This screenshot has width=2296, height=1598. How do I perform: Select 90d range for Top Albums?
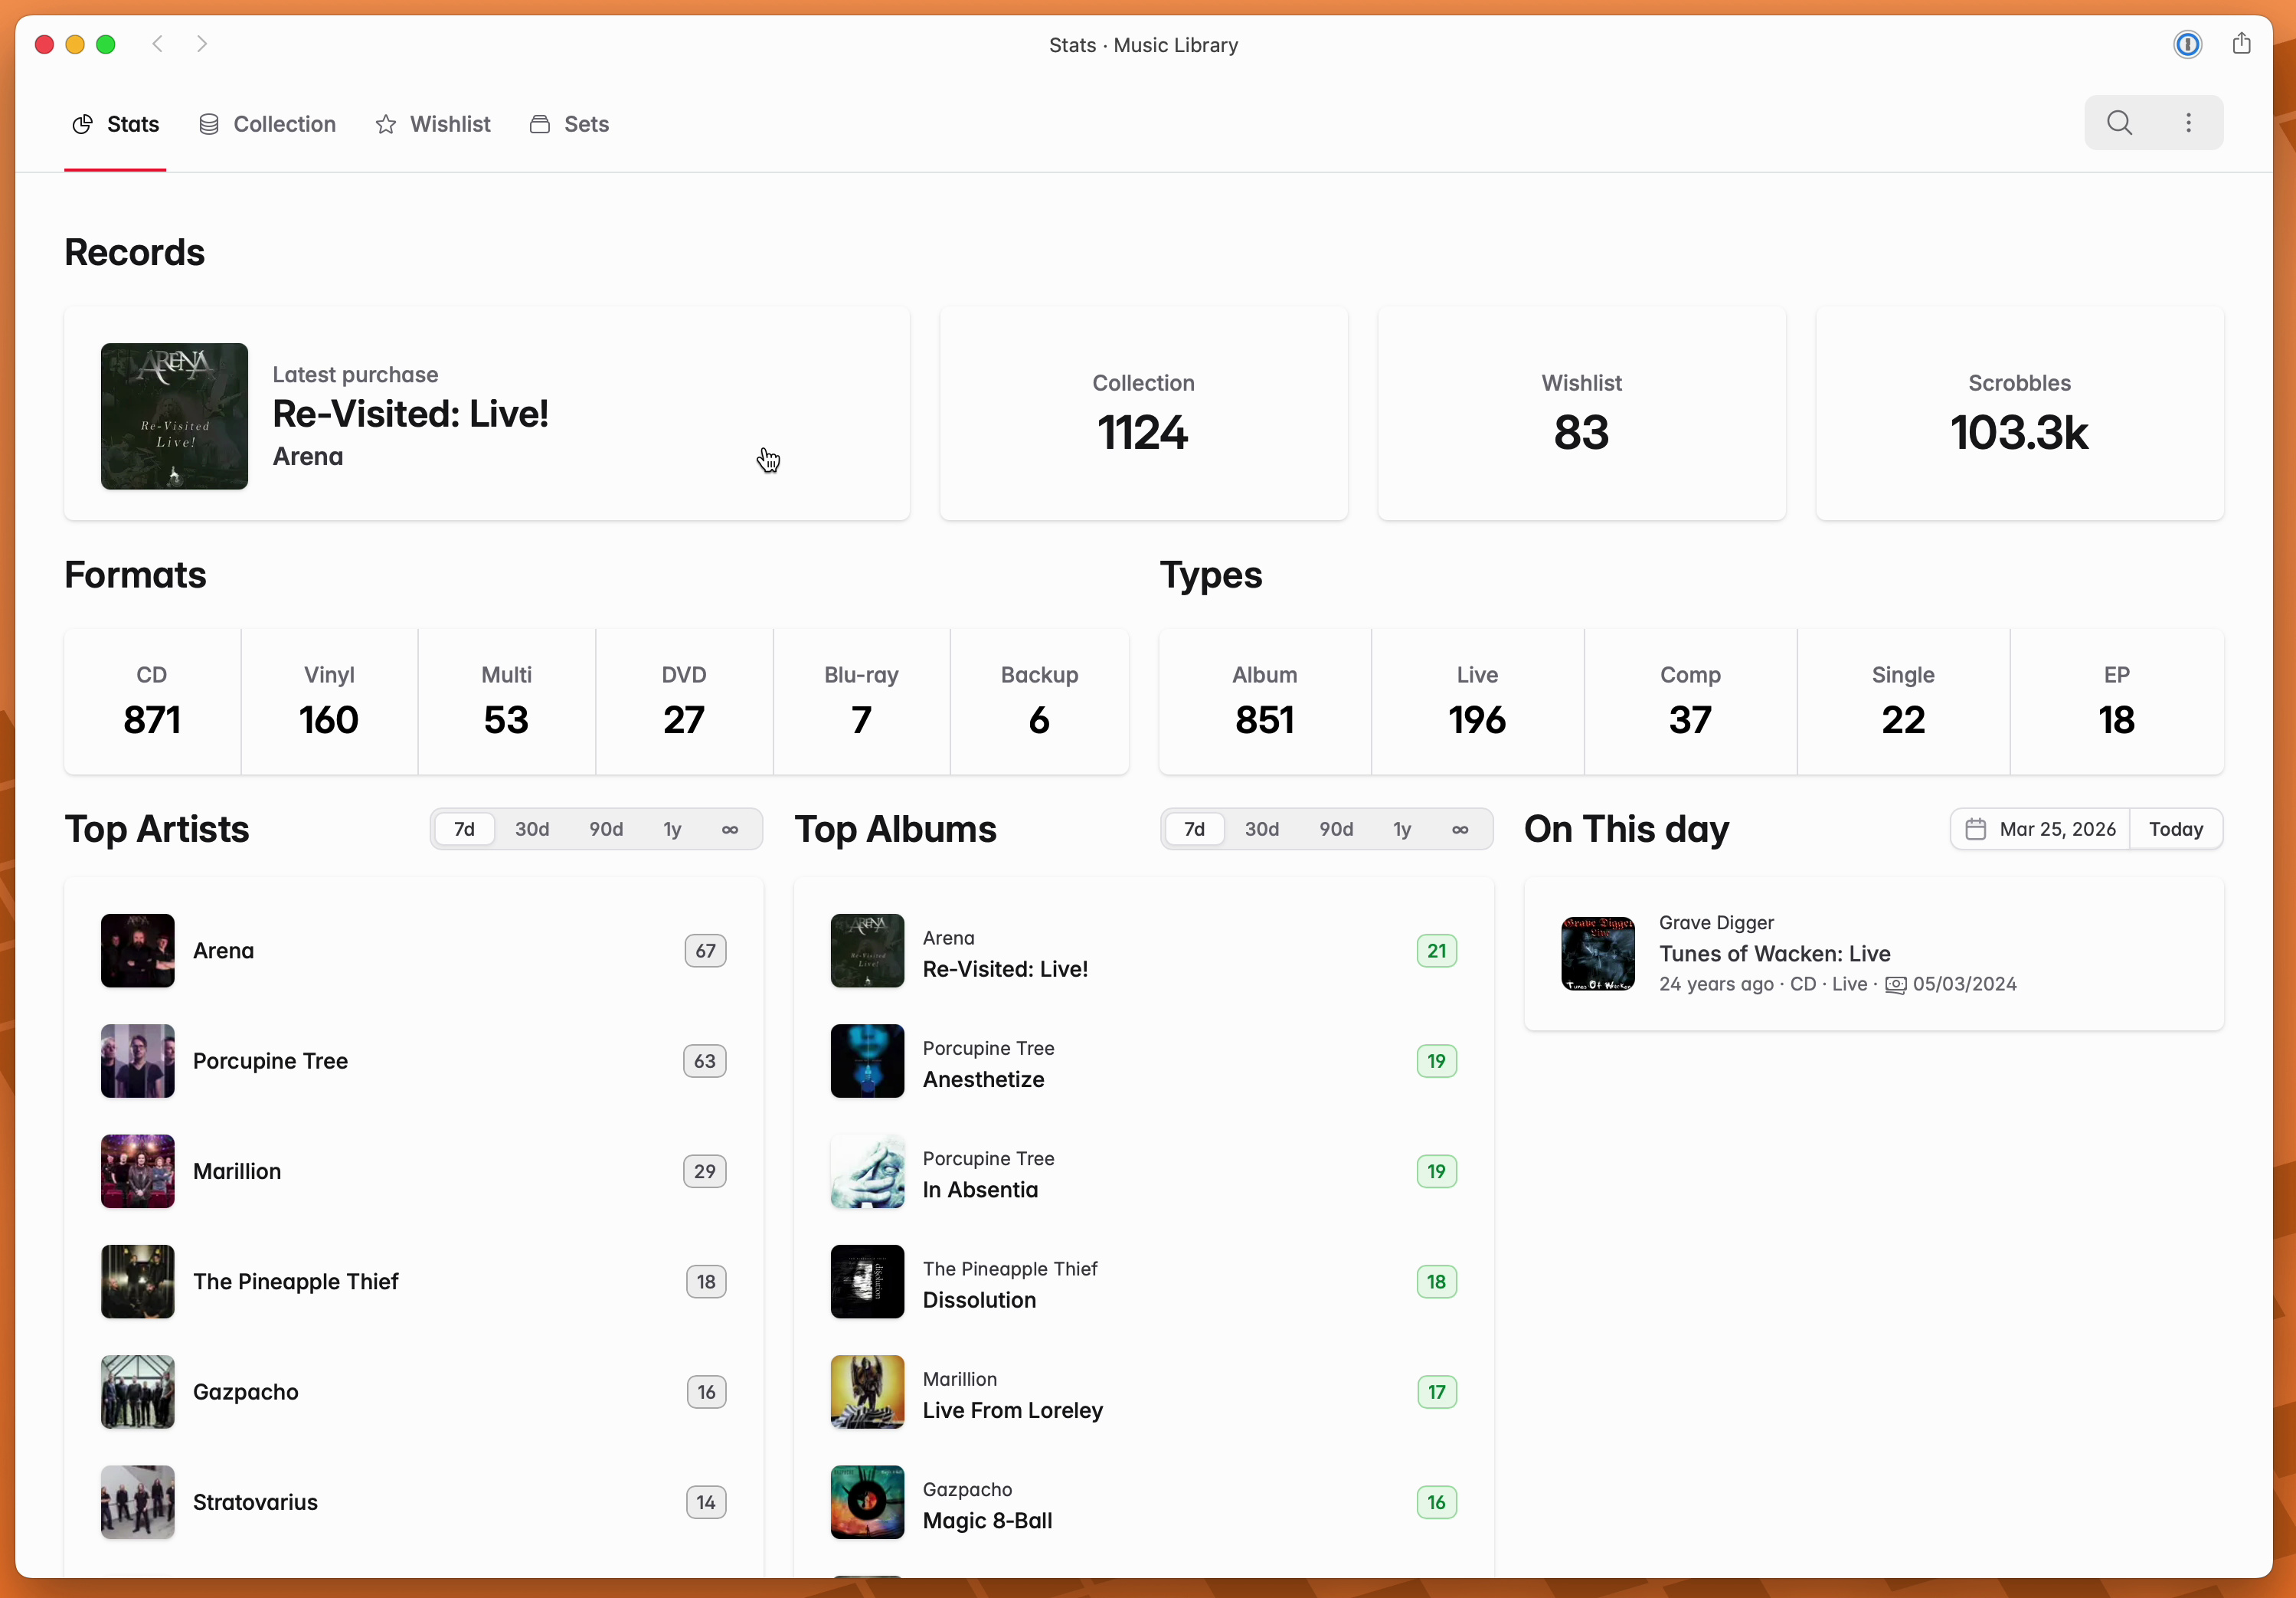tap(1336, 829)
